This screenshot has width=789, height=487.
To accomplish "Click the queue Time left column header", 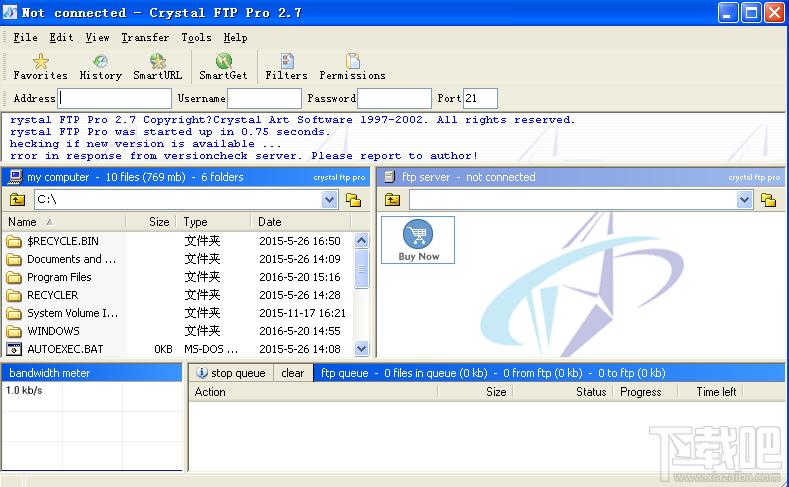I will point(711,392).
